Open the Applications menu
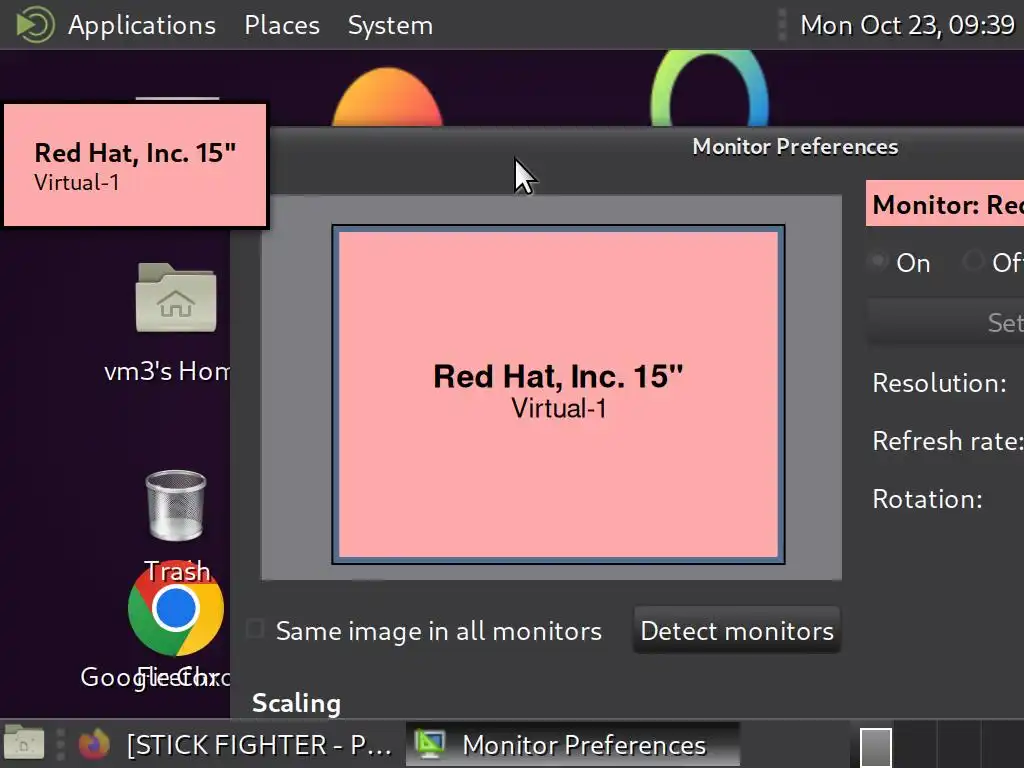The width and height of the screenshot is (1024, 768). pyautogui.click(x=142, y=25)
